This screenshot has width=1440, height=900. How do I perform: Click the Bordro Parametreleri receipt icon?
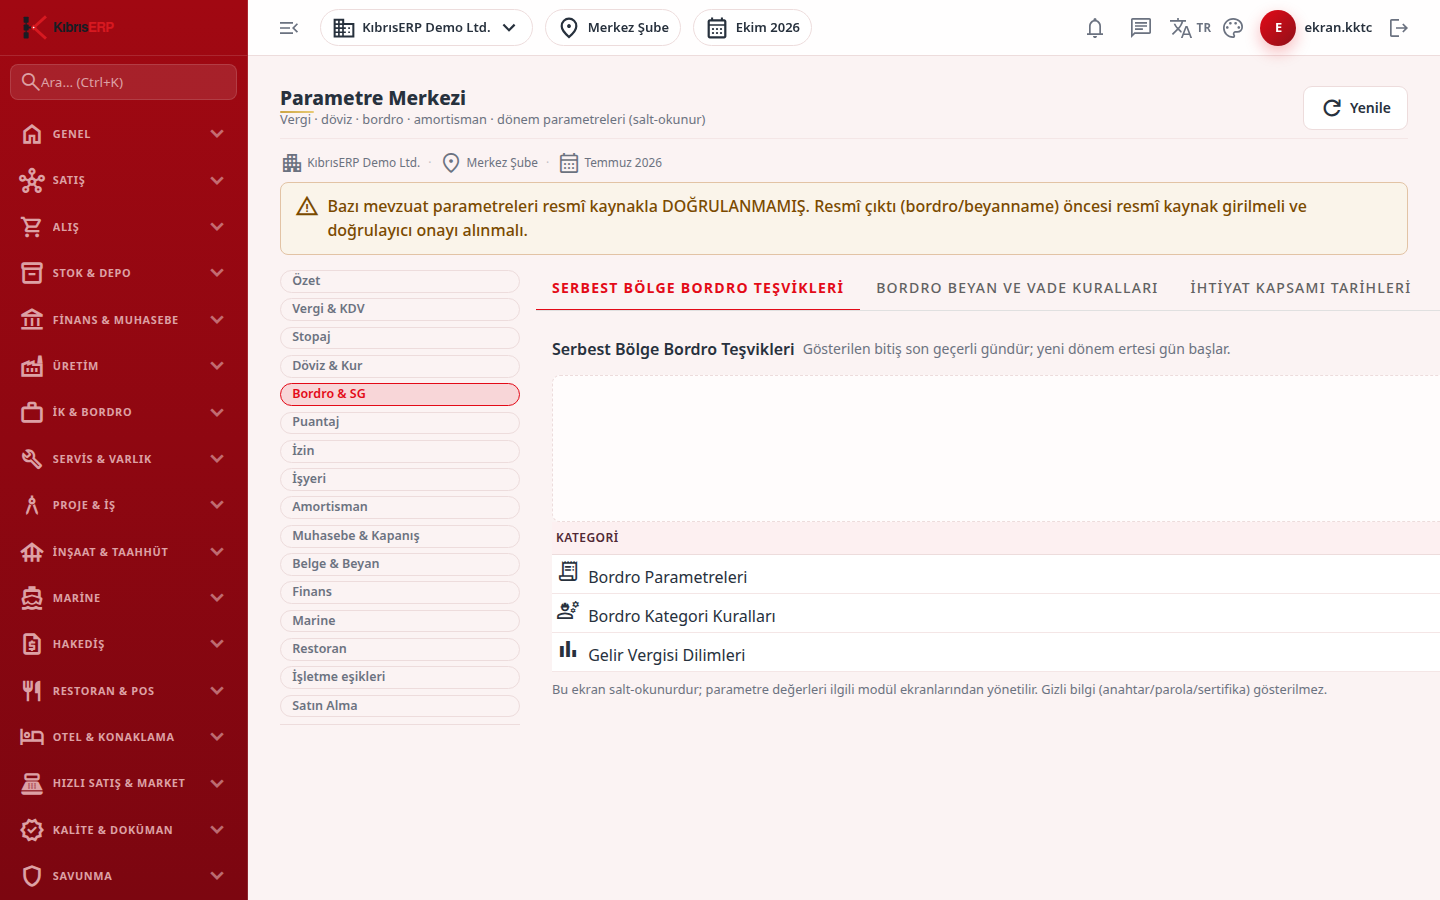tap(568, 572)
